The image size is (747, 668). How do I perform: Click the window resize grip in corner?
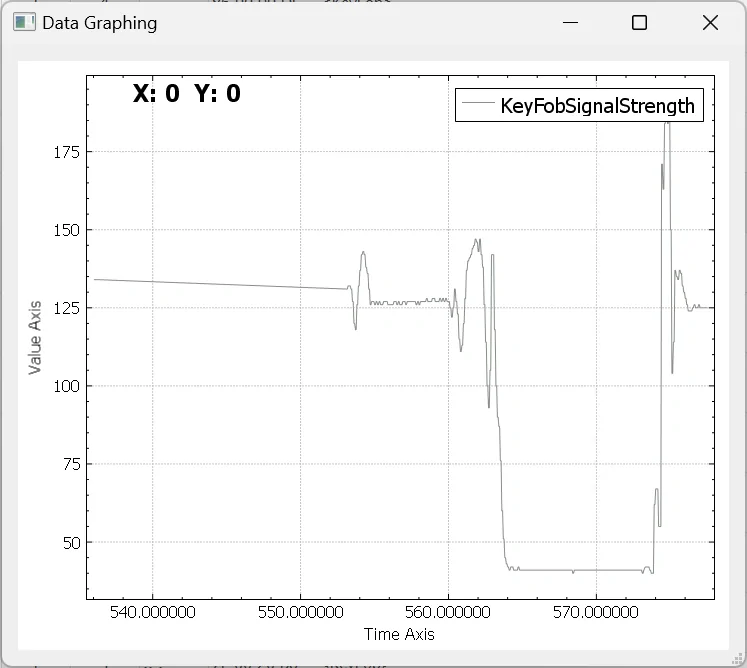click(737, 658)
